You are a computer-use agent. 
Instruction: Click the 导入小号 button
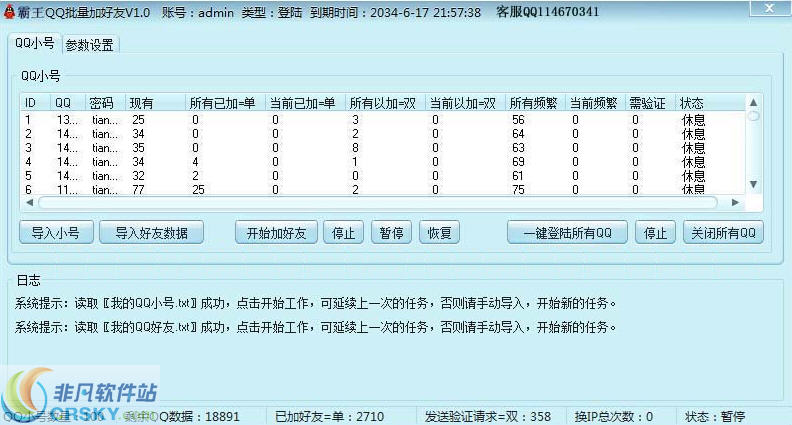56,233
